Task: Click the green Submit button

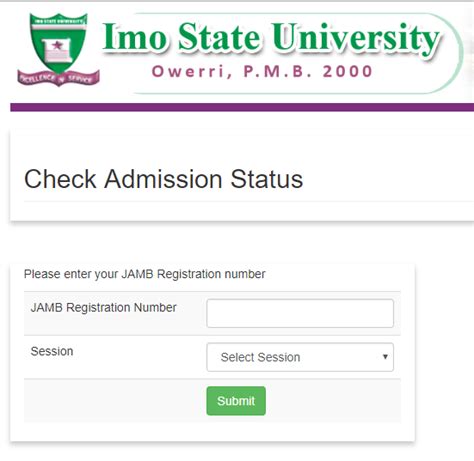Action: 236,401
